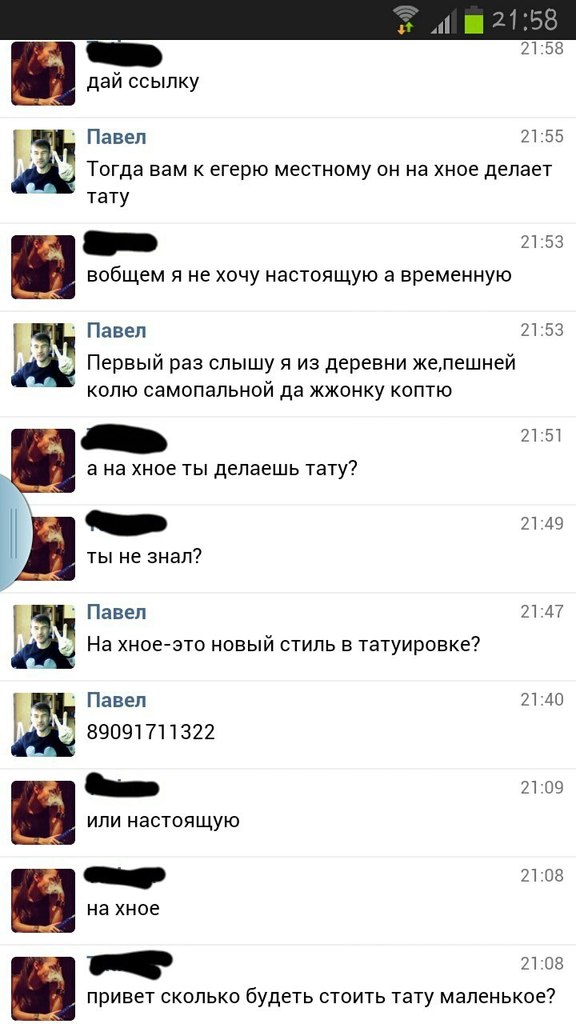Tap phone number 89091711322
The image size is (576, 1024).
point(151,732)
